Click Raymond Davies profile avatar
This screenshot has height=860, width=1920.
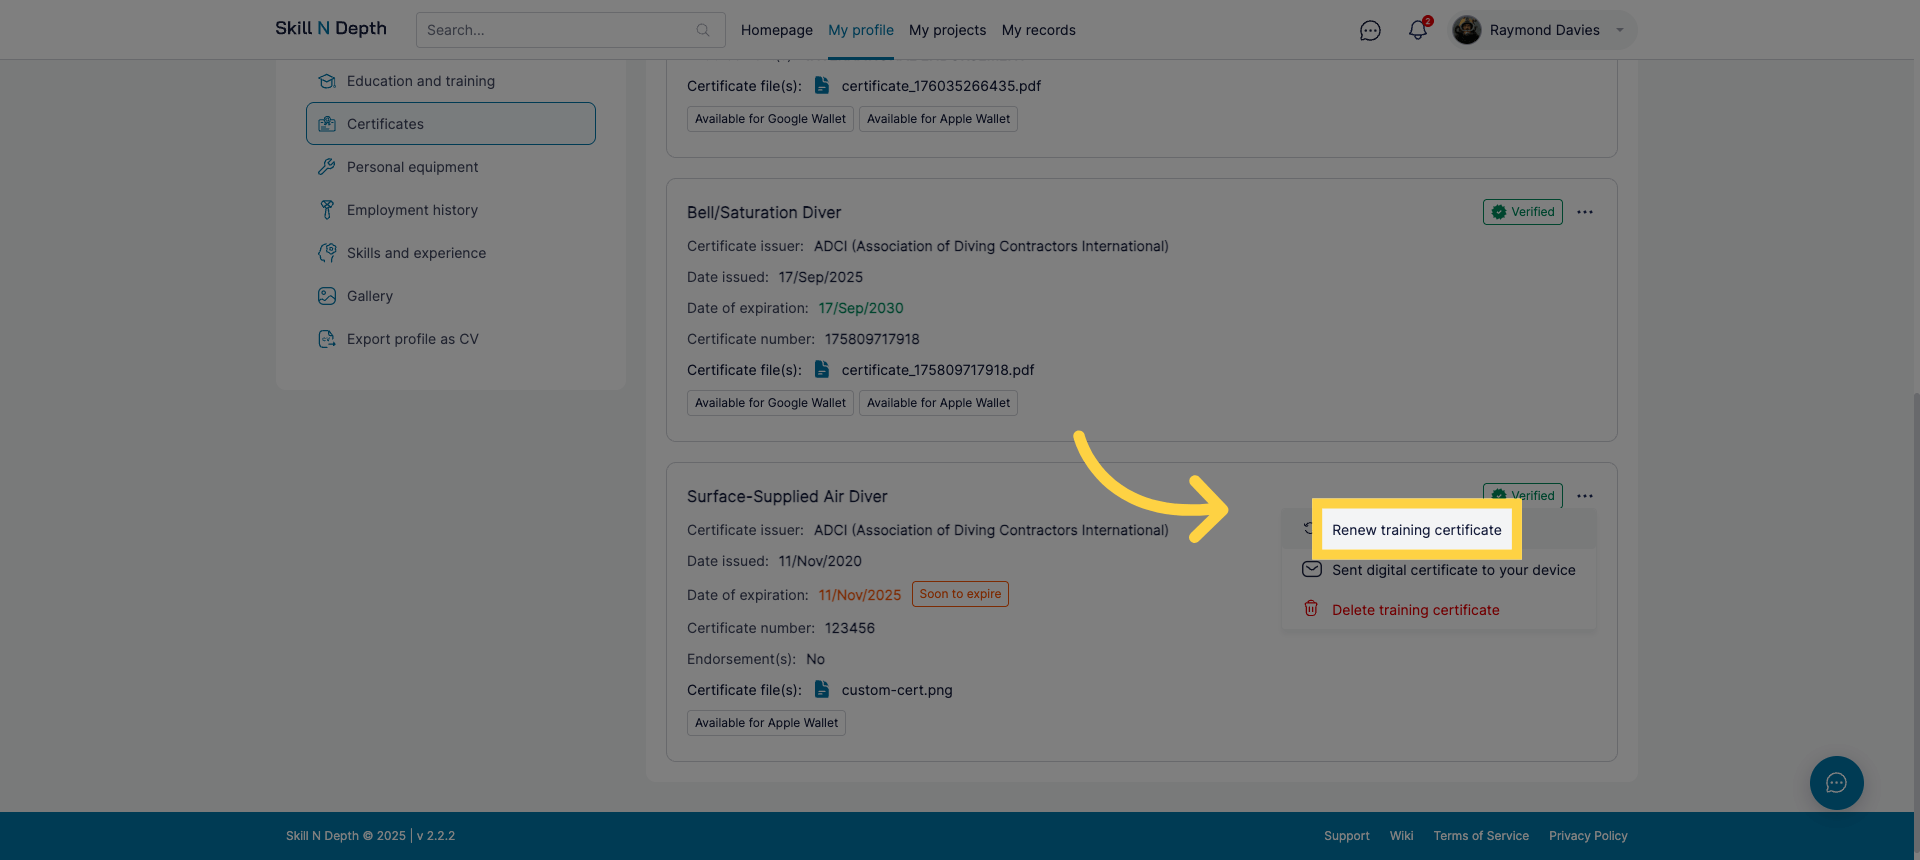pos(1467,30)
